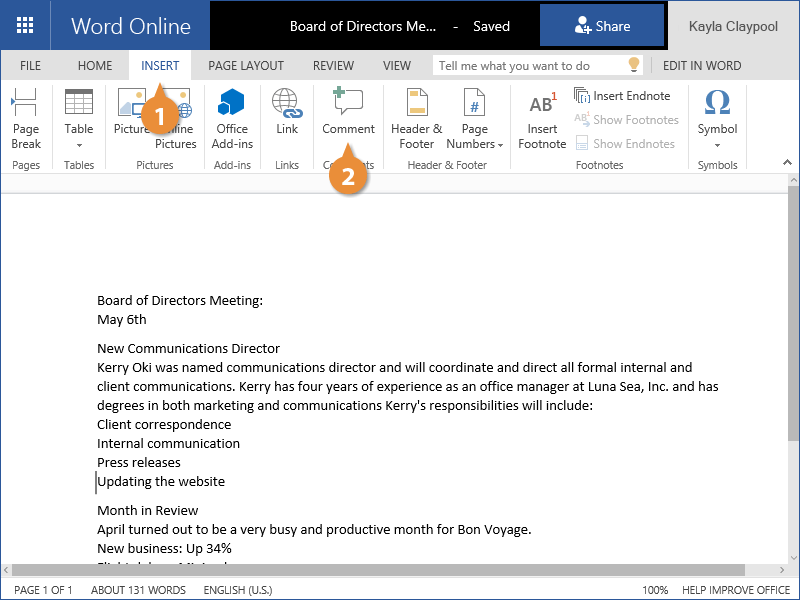Click Edit in Word
This screenshot has height=600, width=800.
pos(702,66)
